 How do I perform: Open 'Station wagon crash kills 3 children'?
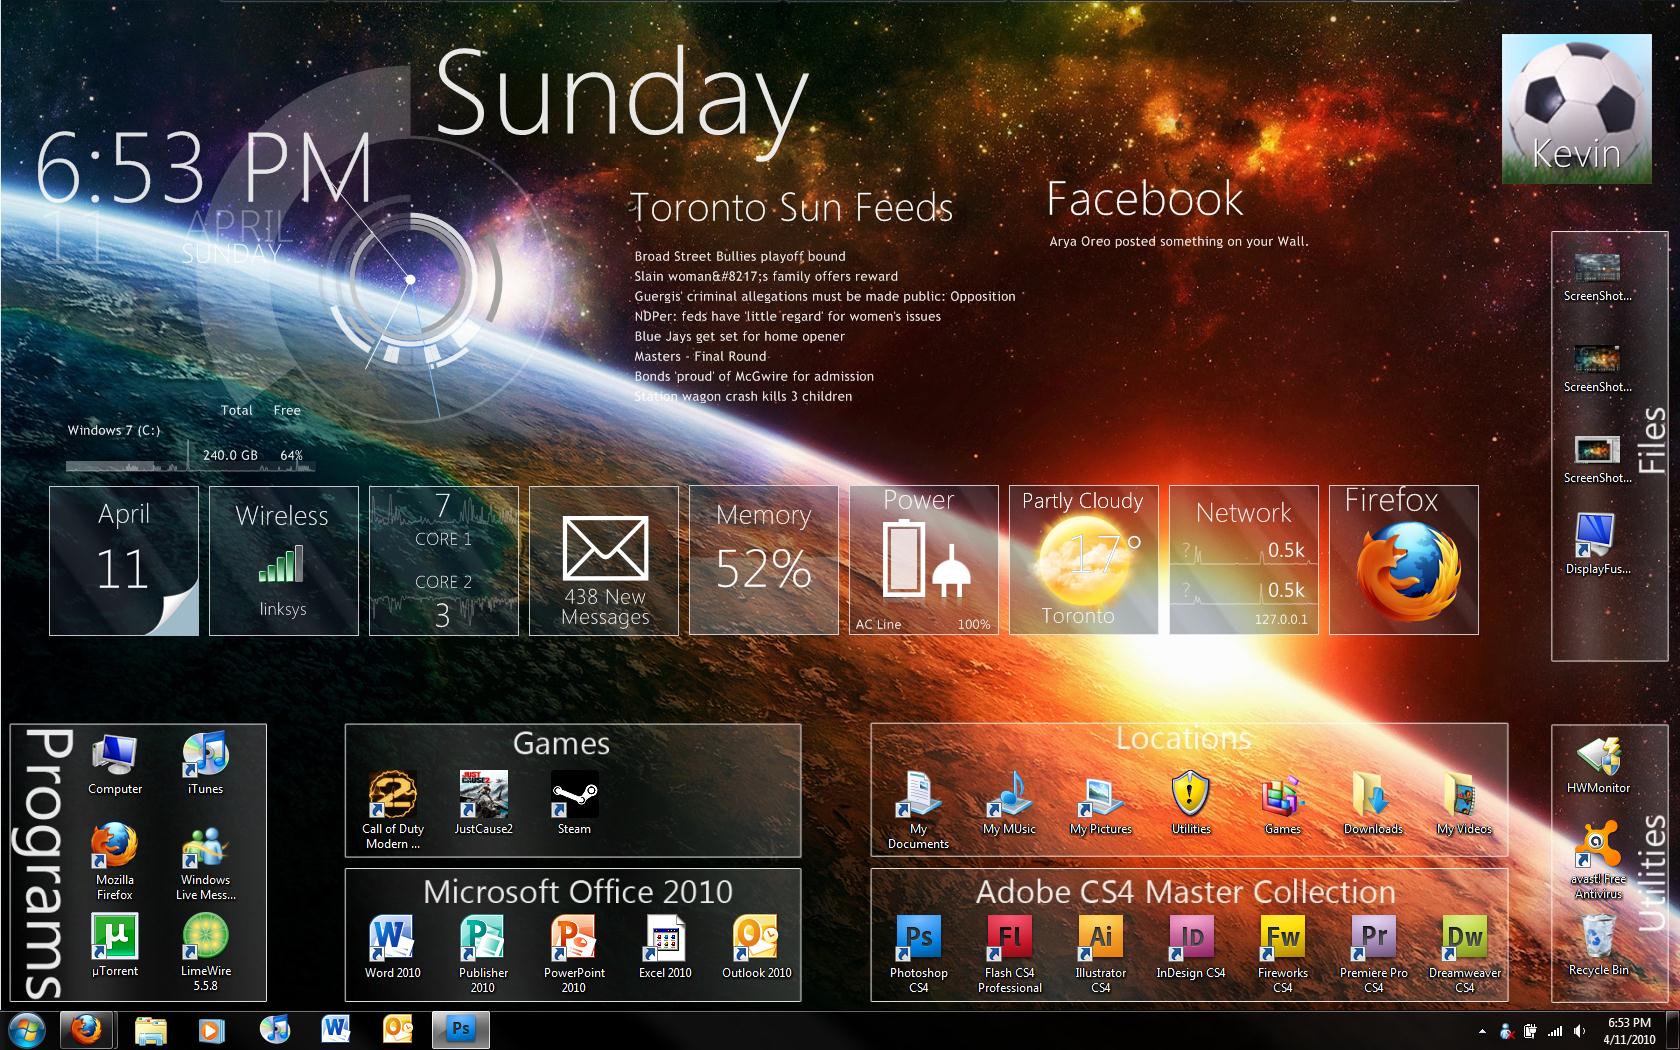click(743, 396)
